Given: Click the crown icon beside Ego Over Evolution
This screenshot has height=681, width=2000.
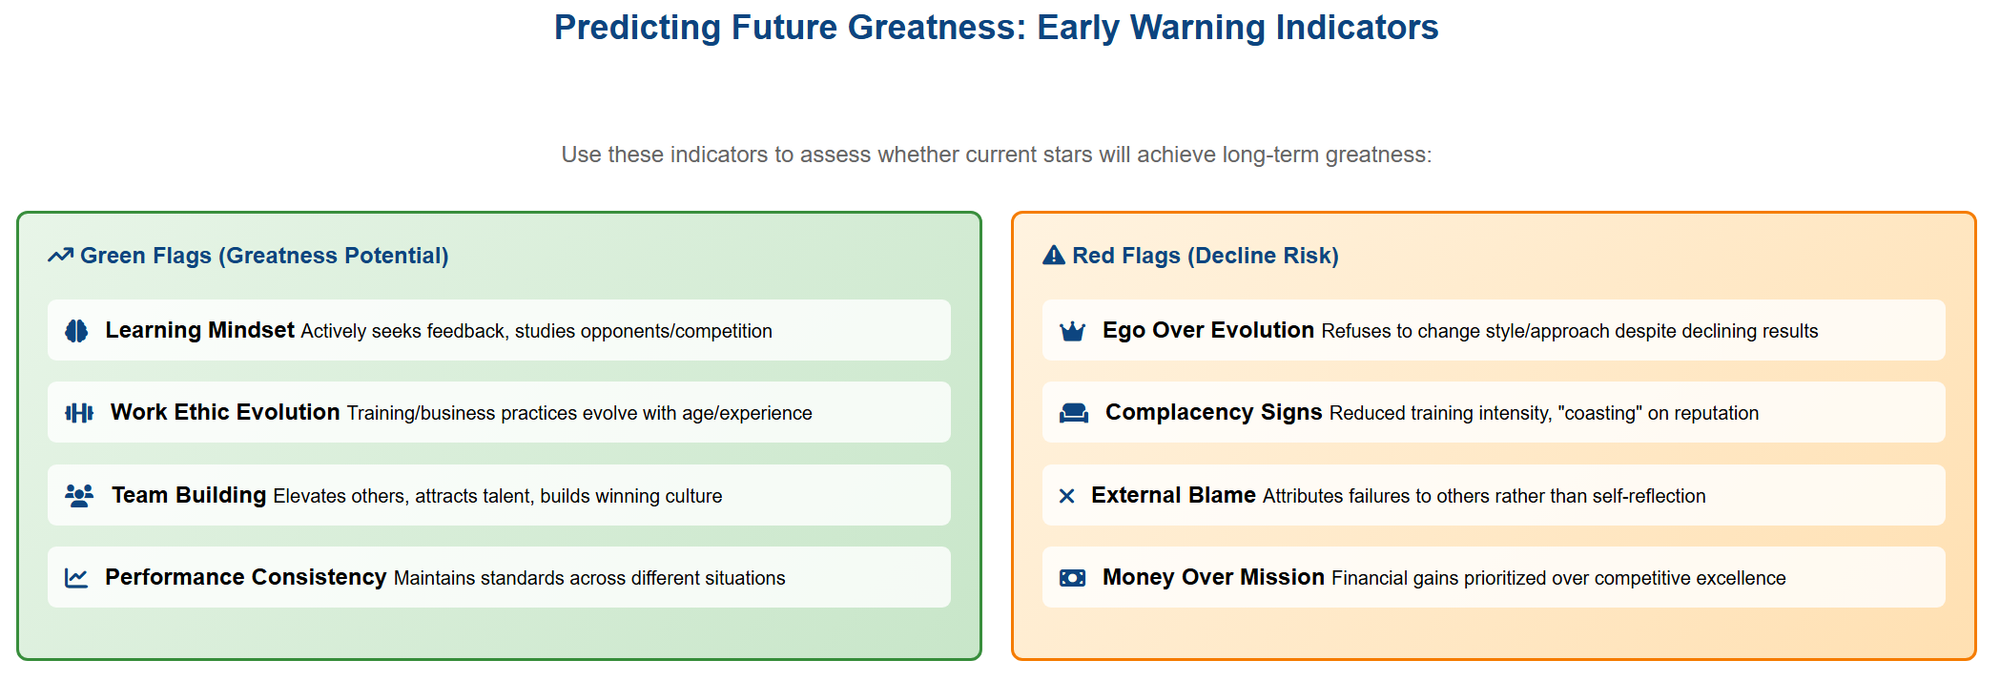Looking at the screenshot, I should tap(1073, 331).
